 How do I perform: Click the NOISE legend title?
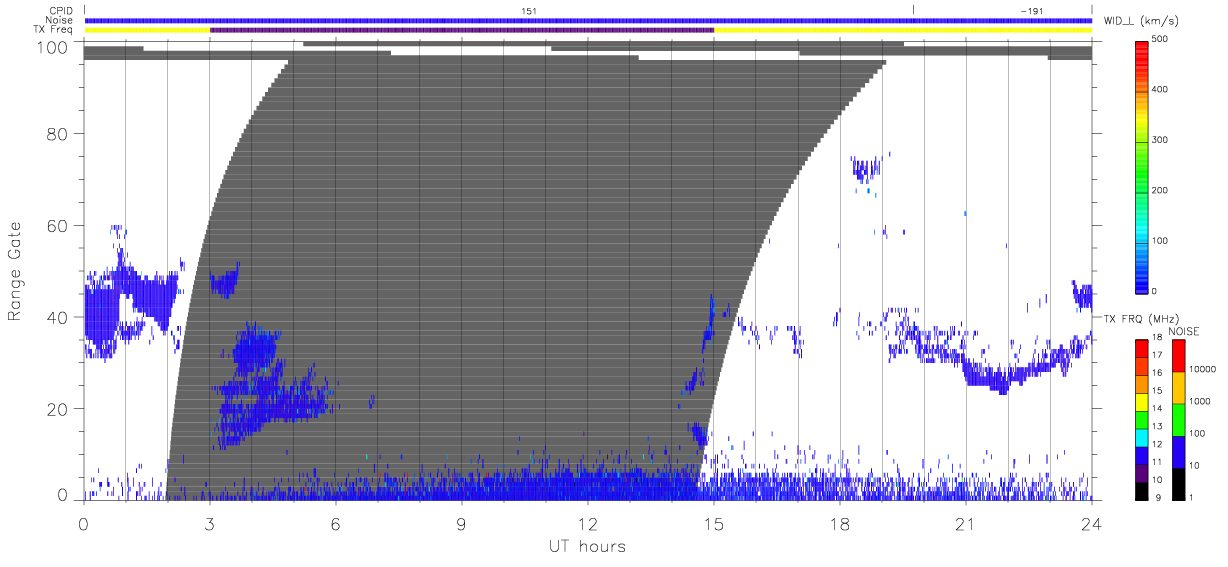pos(1183,331)
